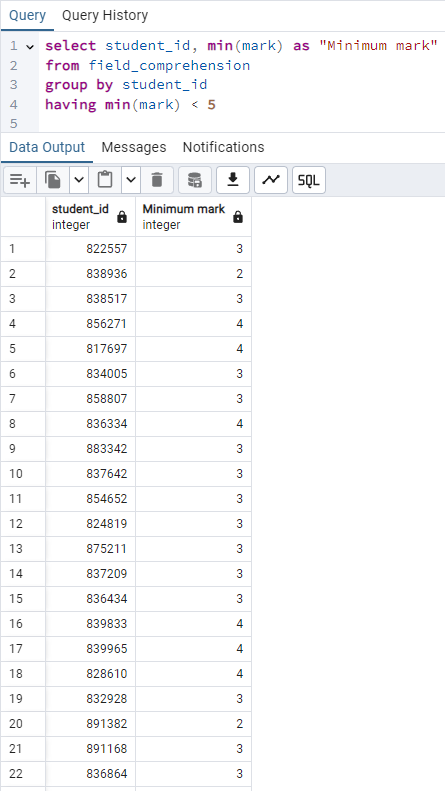Click the Graph visualiser icon
The width and height of the screenshot is (445, 791).
coord(271,180)
